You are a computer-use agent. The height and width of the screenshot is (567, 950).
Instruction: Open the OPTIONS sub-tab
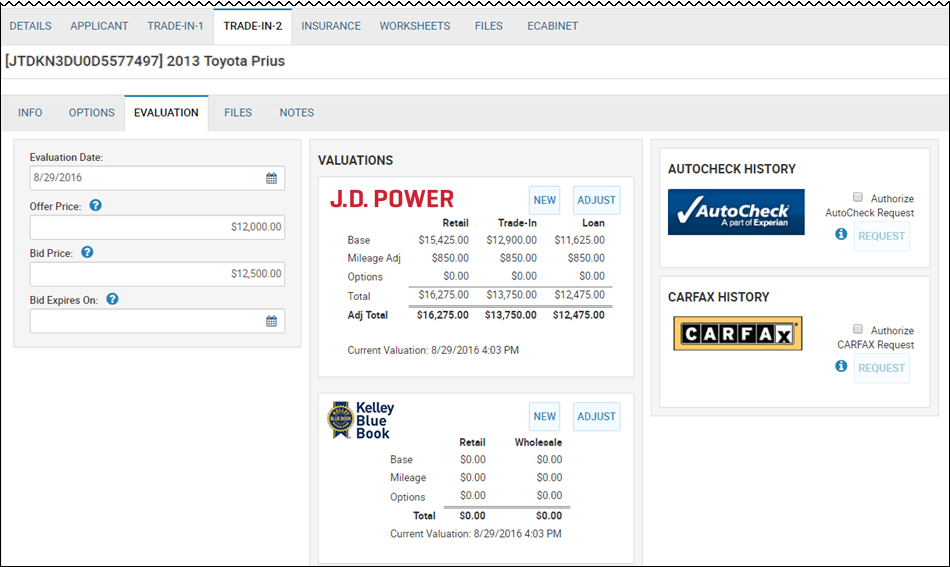pos(91,113)
